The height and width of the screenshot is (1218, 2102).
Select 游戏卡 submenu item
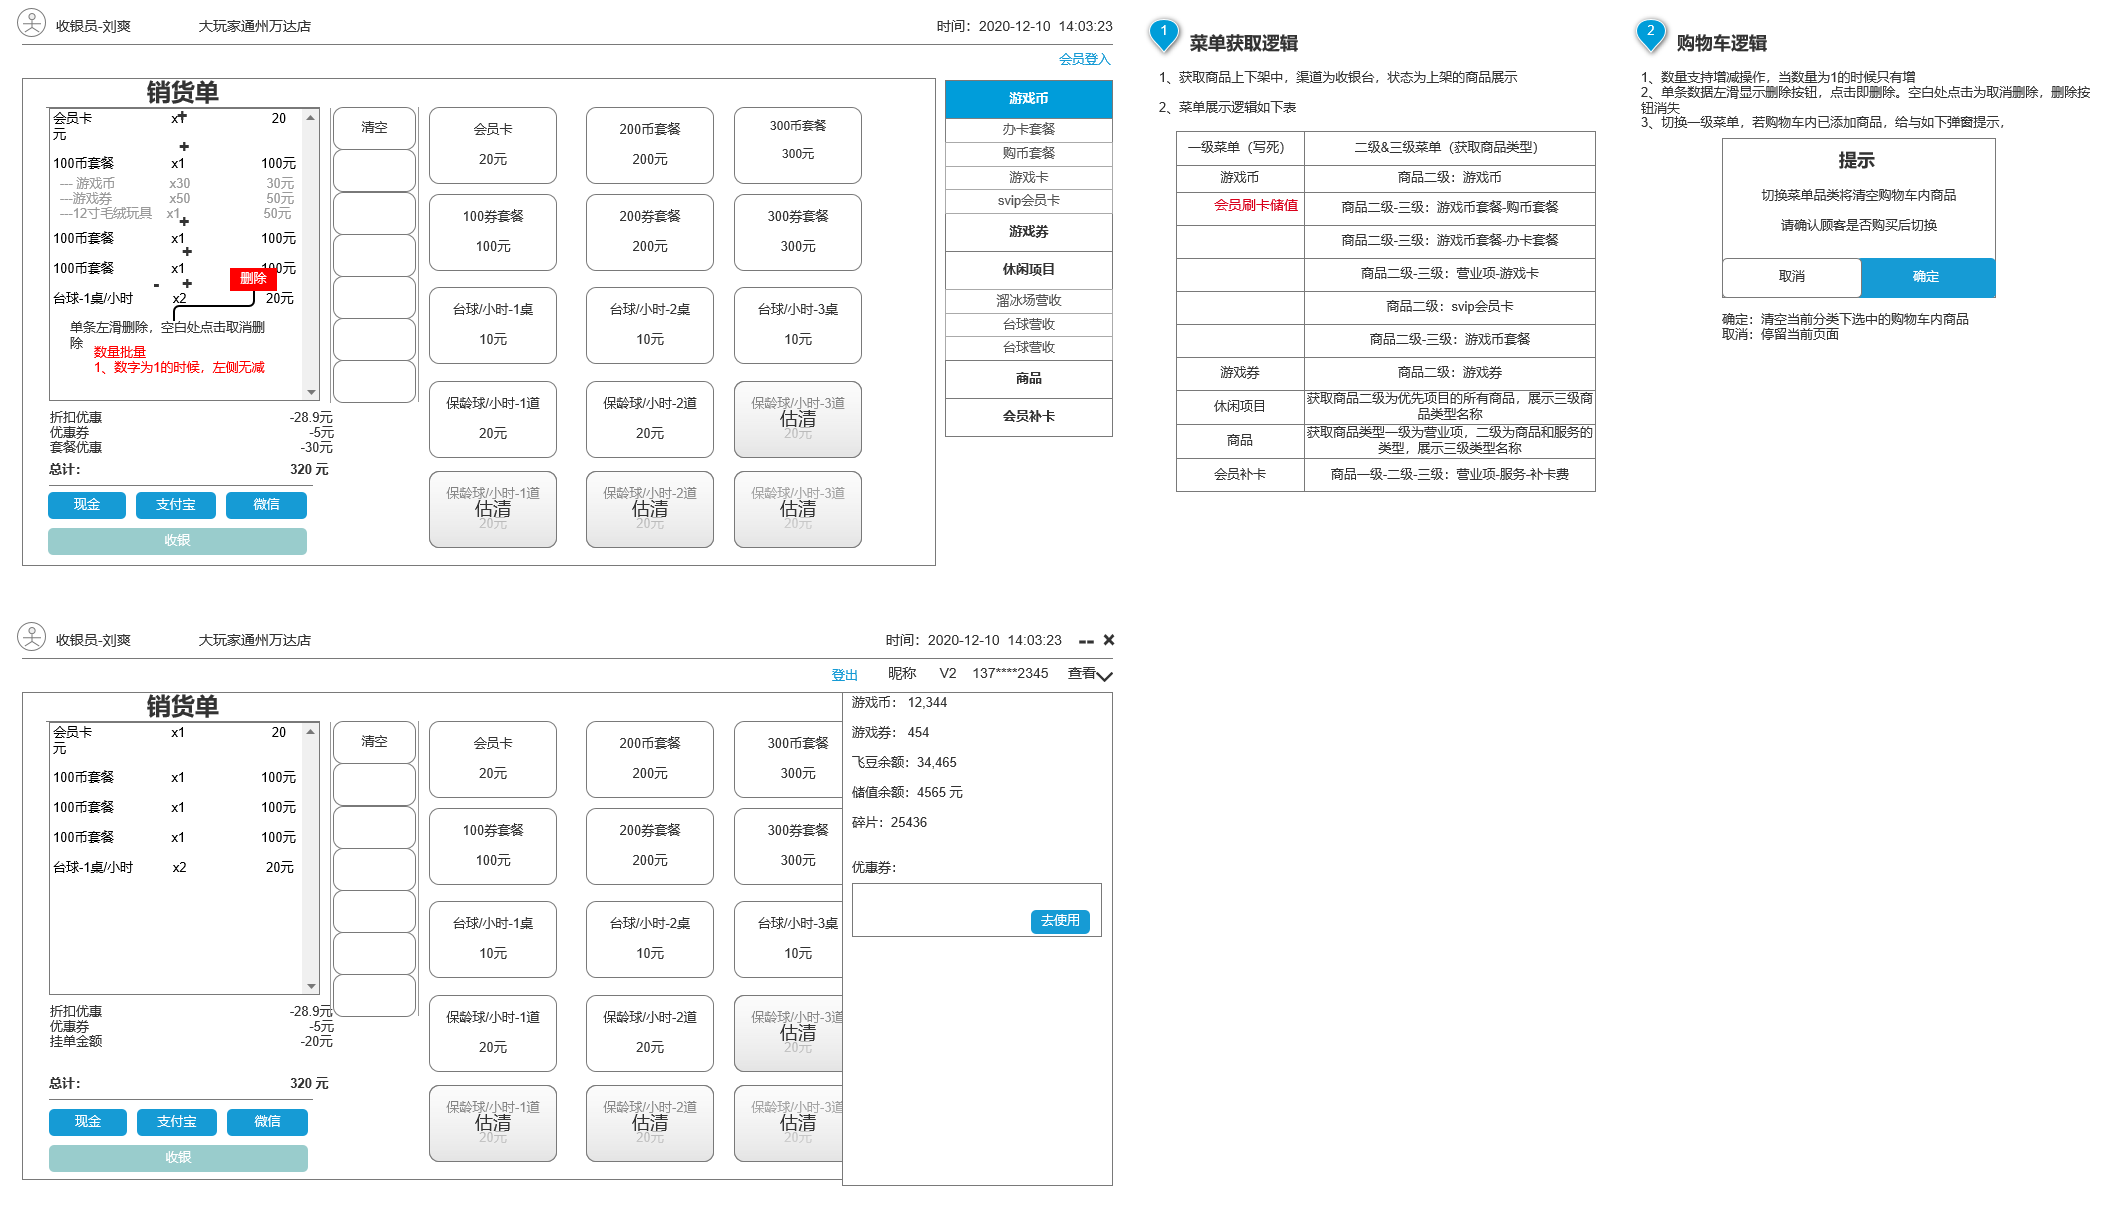pos(1028,177)
